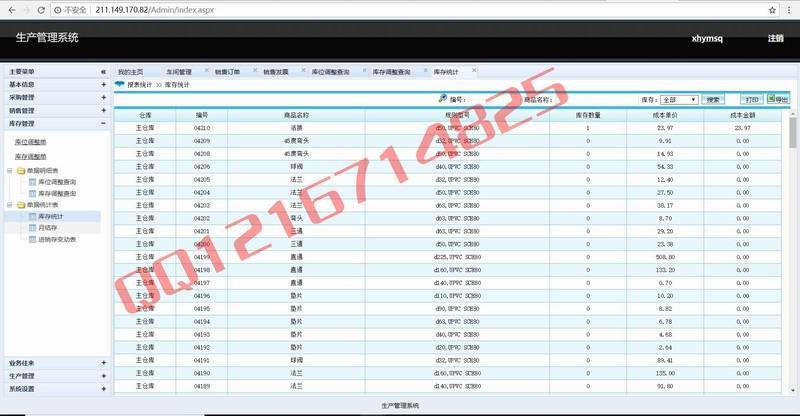Open the 库存调整单 link in the sidebar
The image size is (800, 416).
point(30,157)
